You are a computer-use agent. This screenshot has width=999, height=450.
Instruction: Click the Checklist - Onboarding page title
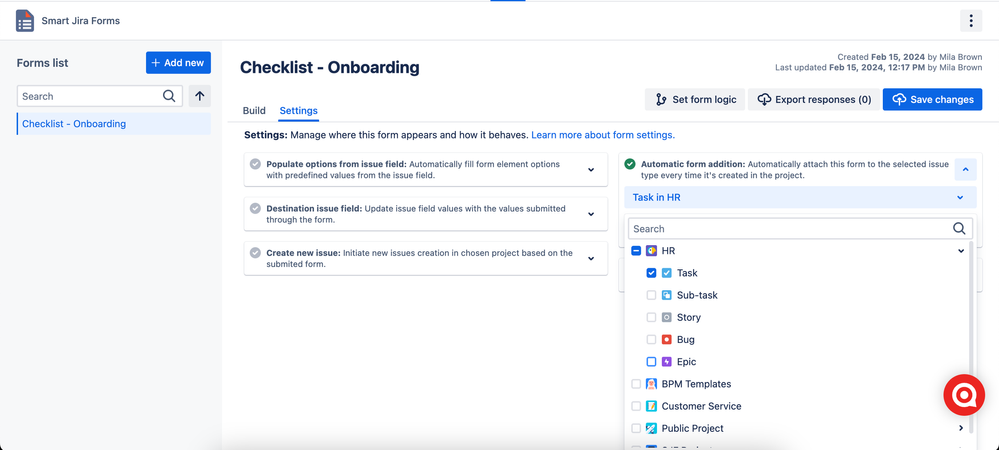click(x=330, y=67)
